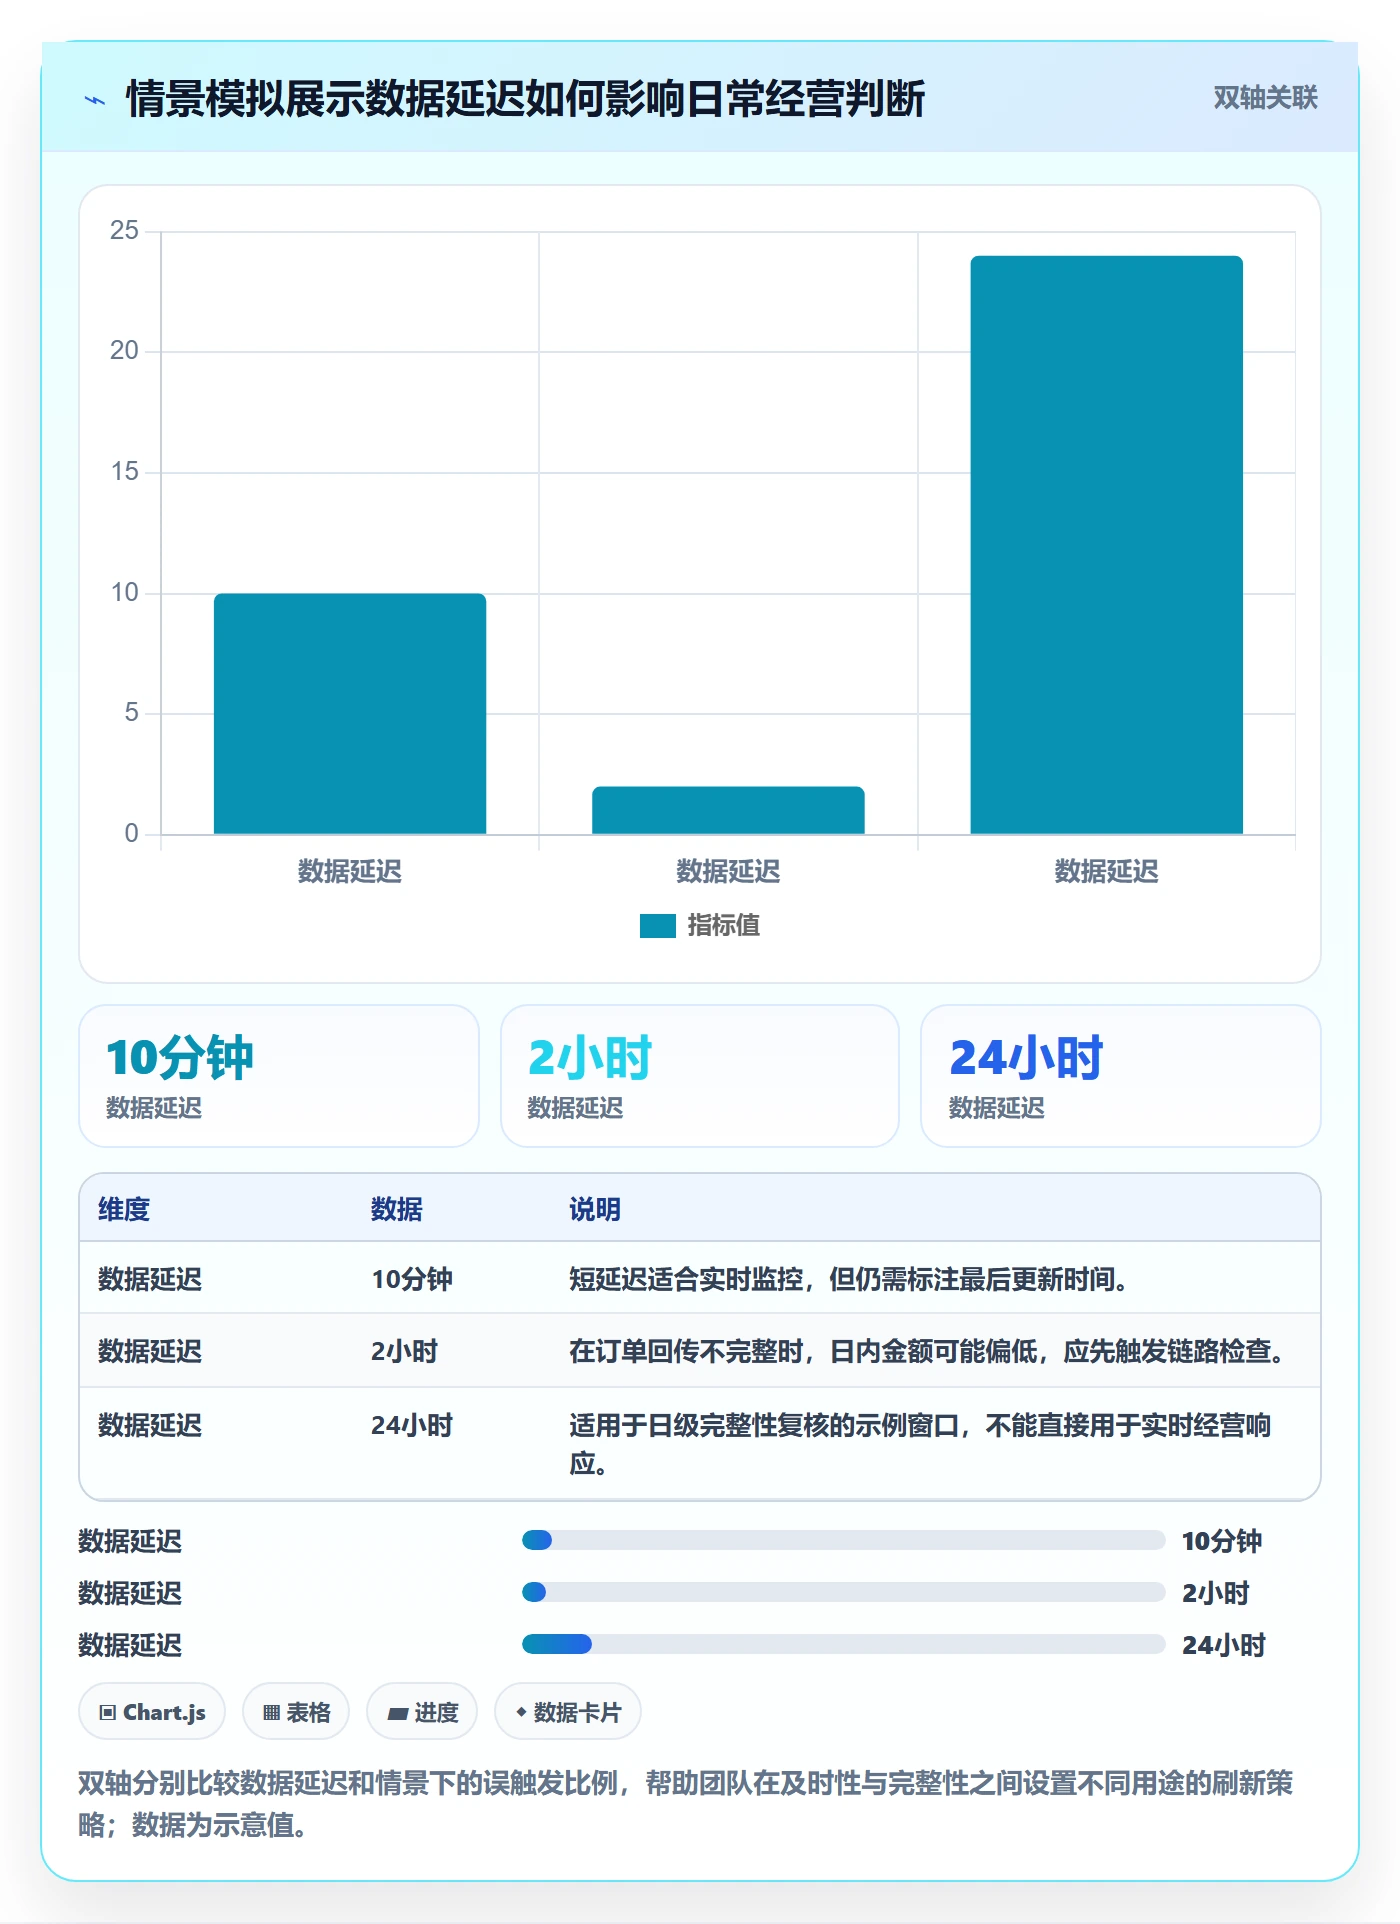Click the y-axis label 25
Screen dimensions: 1400x1924
[x=124, y=231]
